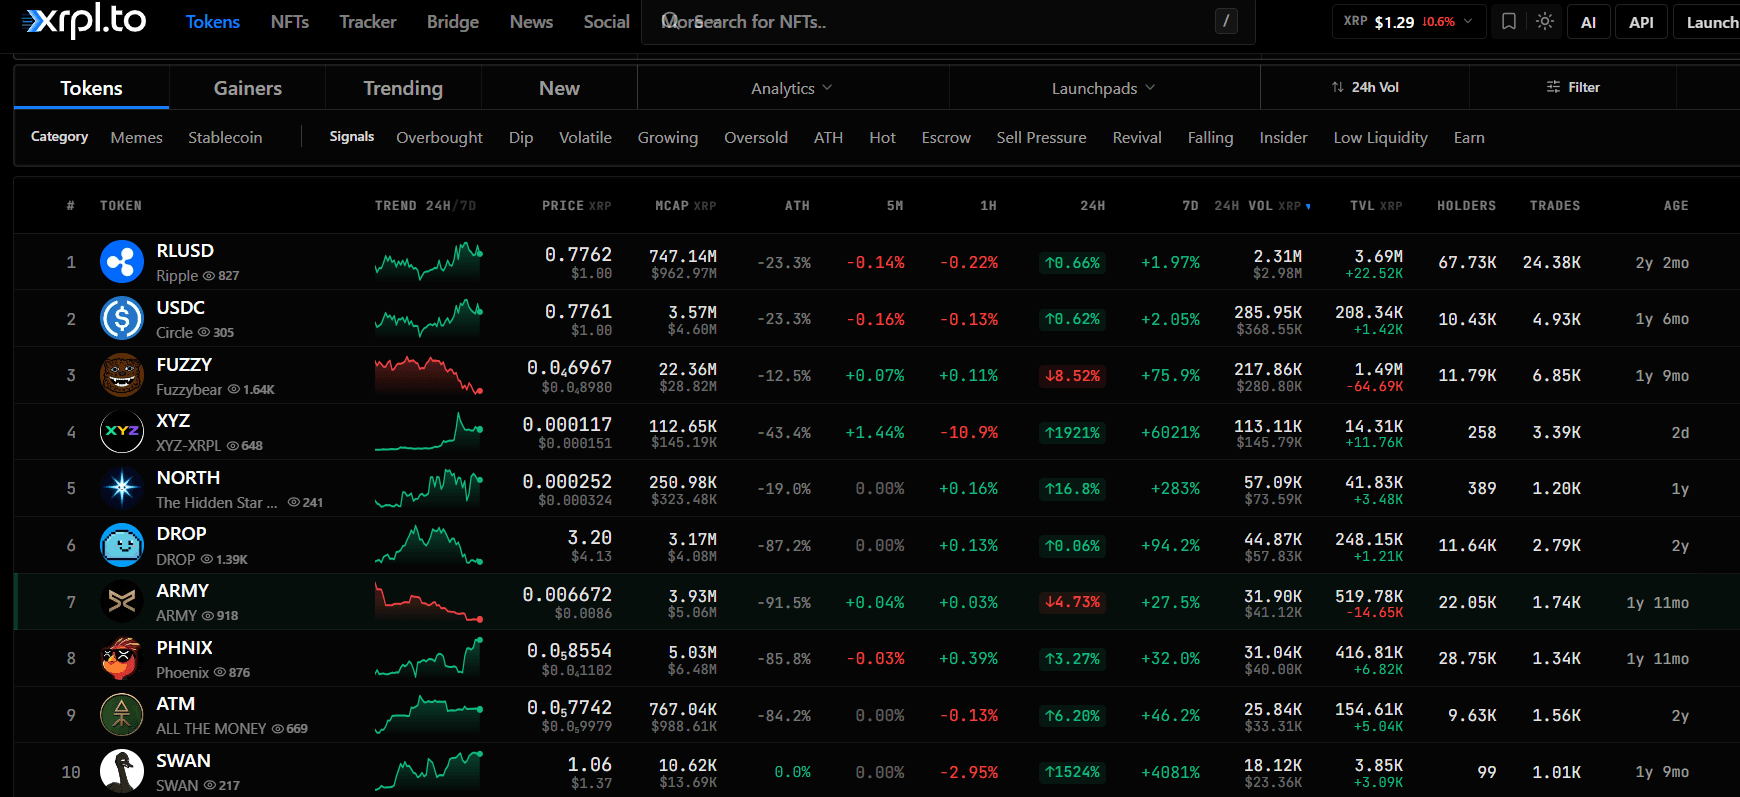Open Bridge in the top navigation

tap(453, 22)
